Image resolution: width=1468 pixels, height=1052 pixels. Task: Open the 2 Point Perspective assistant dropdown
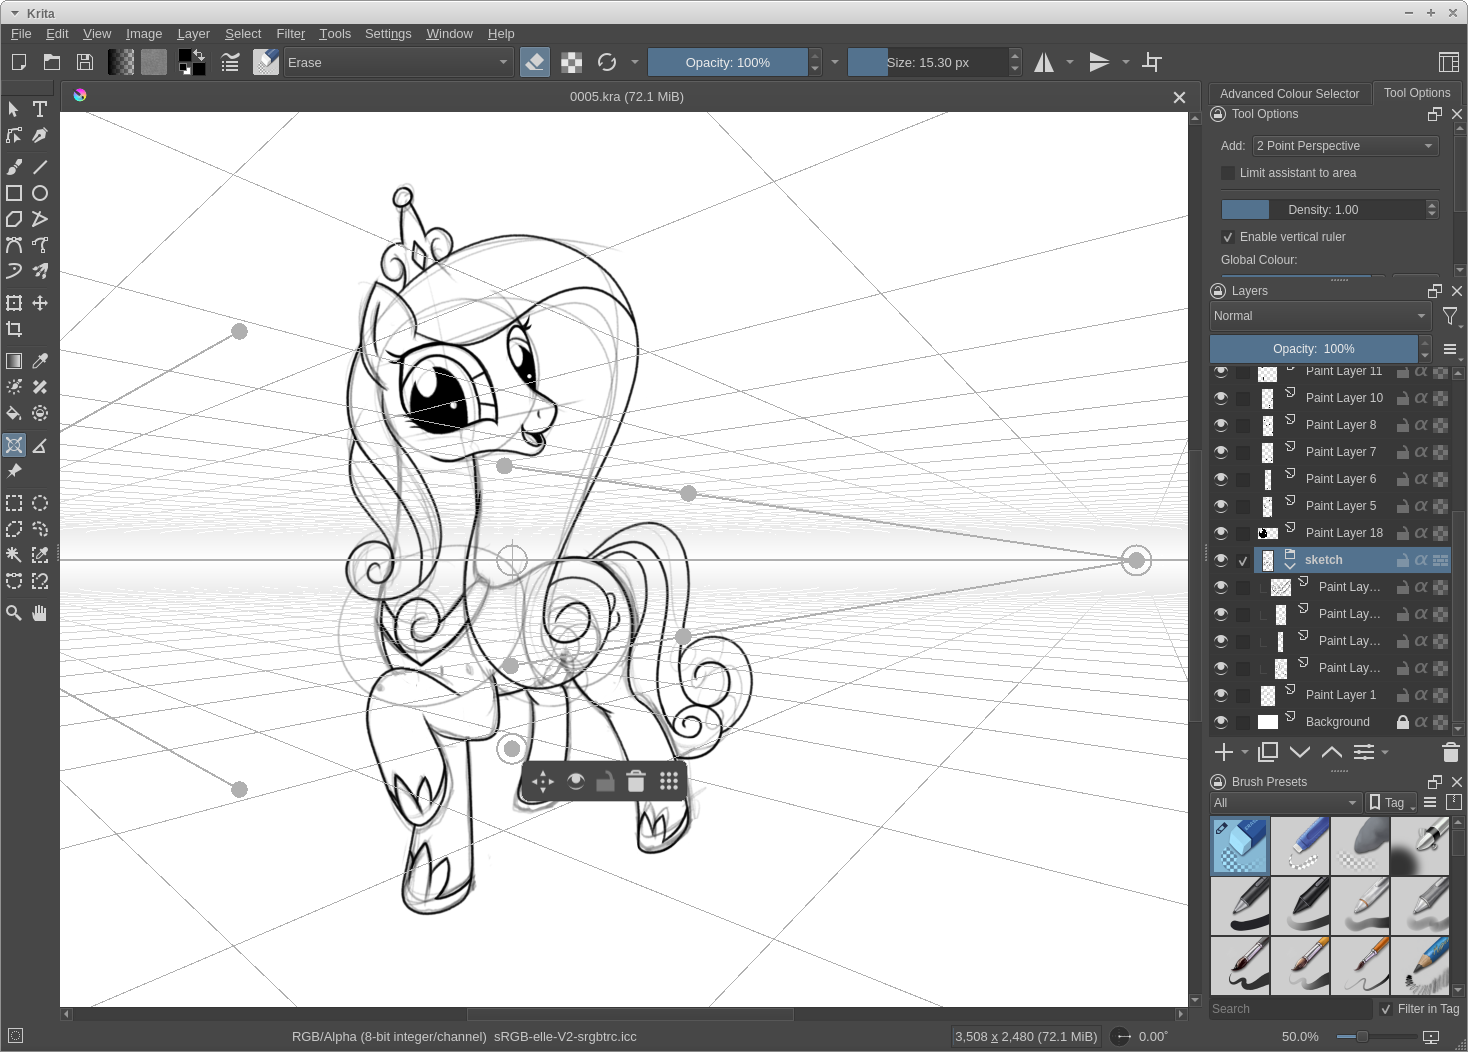[x=1346, y=146]
